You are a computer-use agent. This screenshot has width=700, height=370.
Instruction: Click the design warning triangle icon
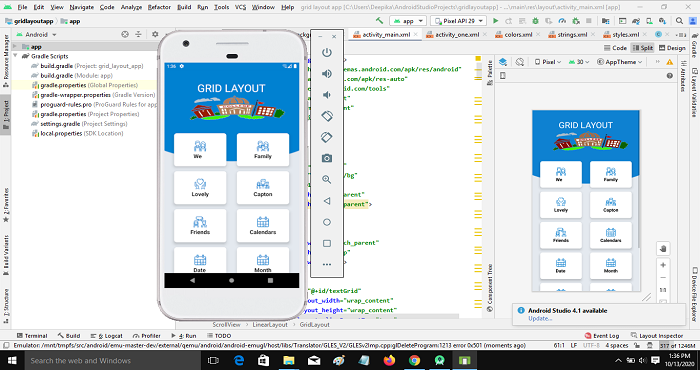(670, 62)
